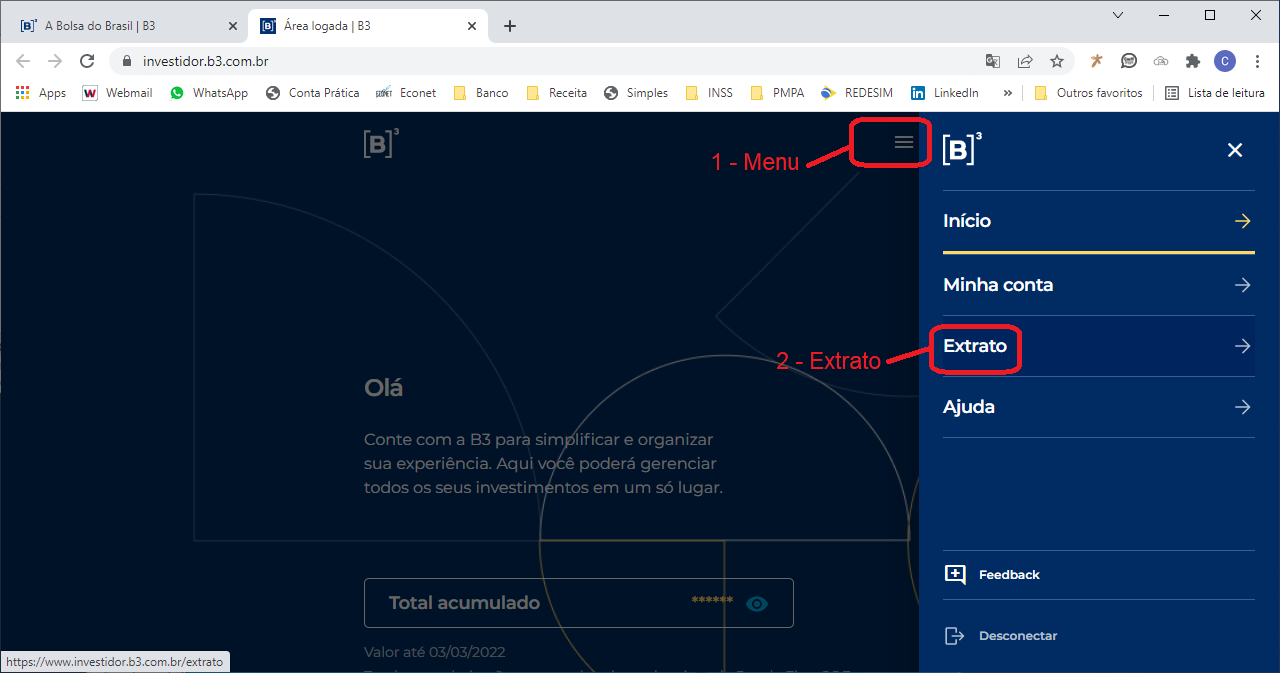Open the REDESIM bookmark
This screenshot has width=1280, height=688.
[856, 93]
